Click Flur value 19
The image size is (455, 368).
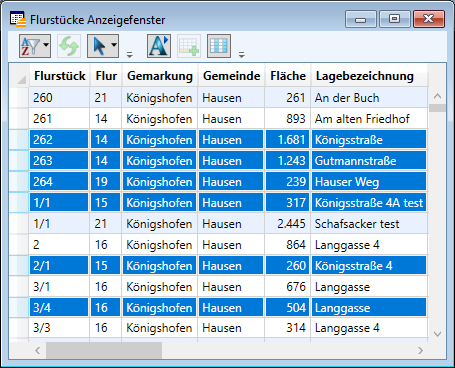pyautogui.click(x=106, y=182)
